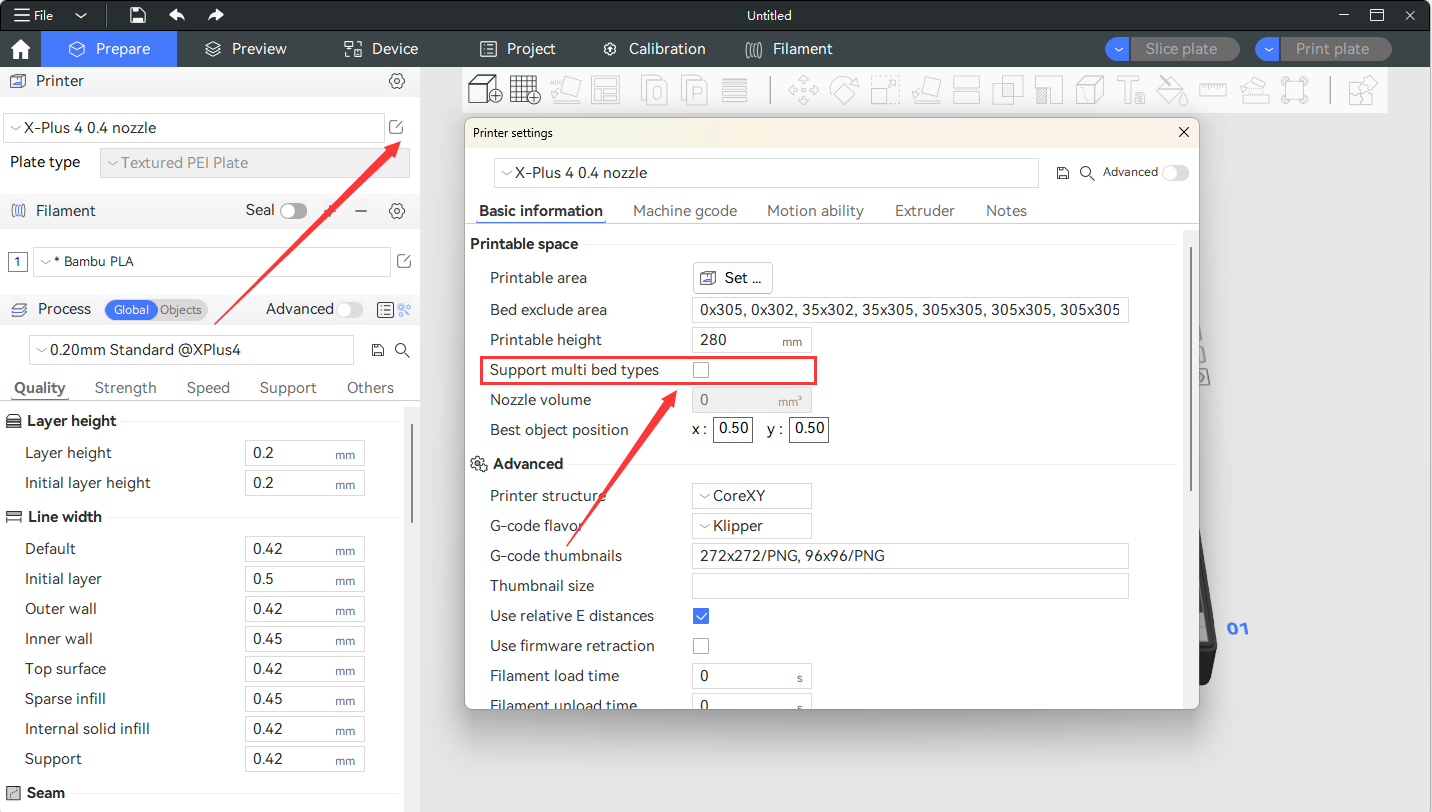The height and width of the screenshot is (812, 1432).
Task: Expand the 0.20mm Standard @XPlus4 preset dropdown
Action: point(191,350)
